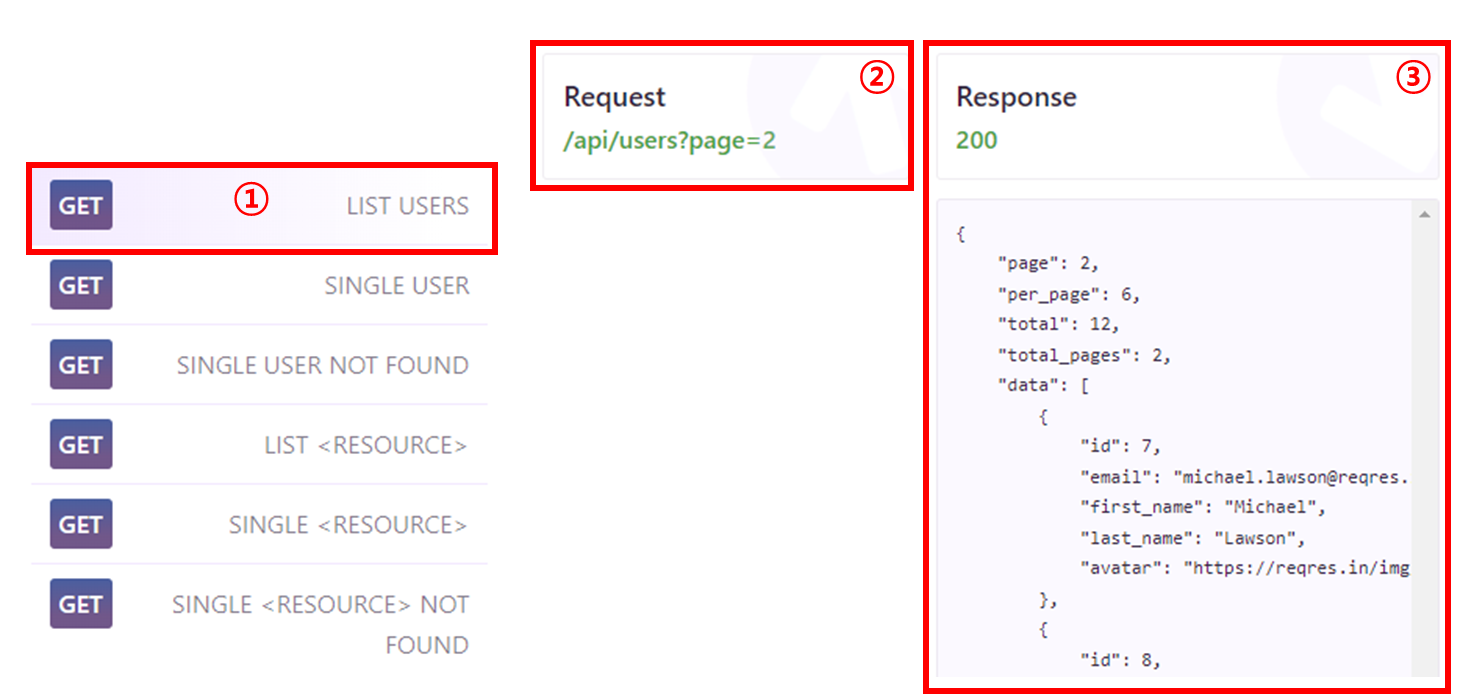1474x694 pixels.
Task: Select the SINGLE USER endpoint
Action: (260, 285)
